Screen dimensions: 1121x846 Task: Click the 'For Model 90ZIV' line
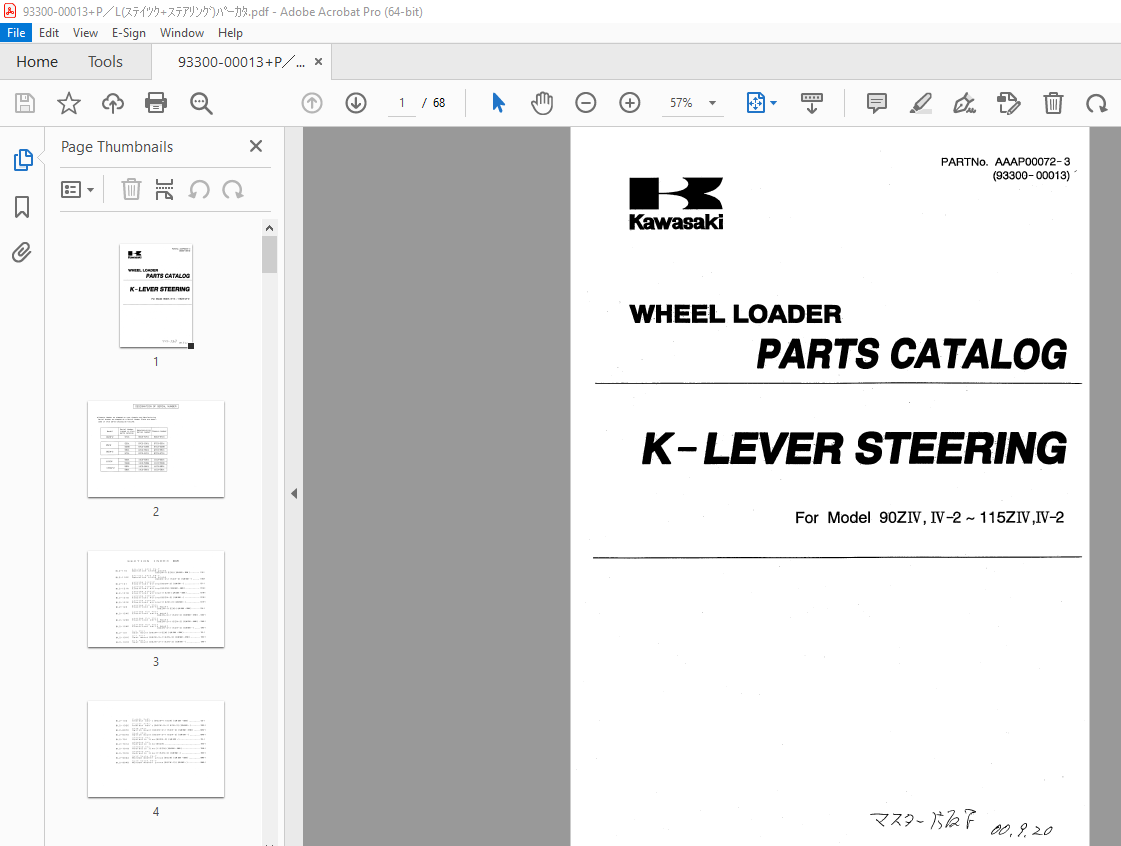[x=929, y=518]
